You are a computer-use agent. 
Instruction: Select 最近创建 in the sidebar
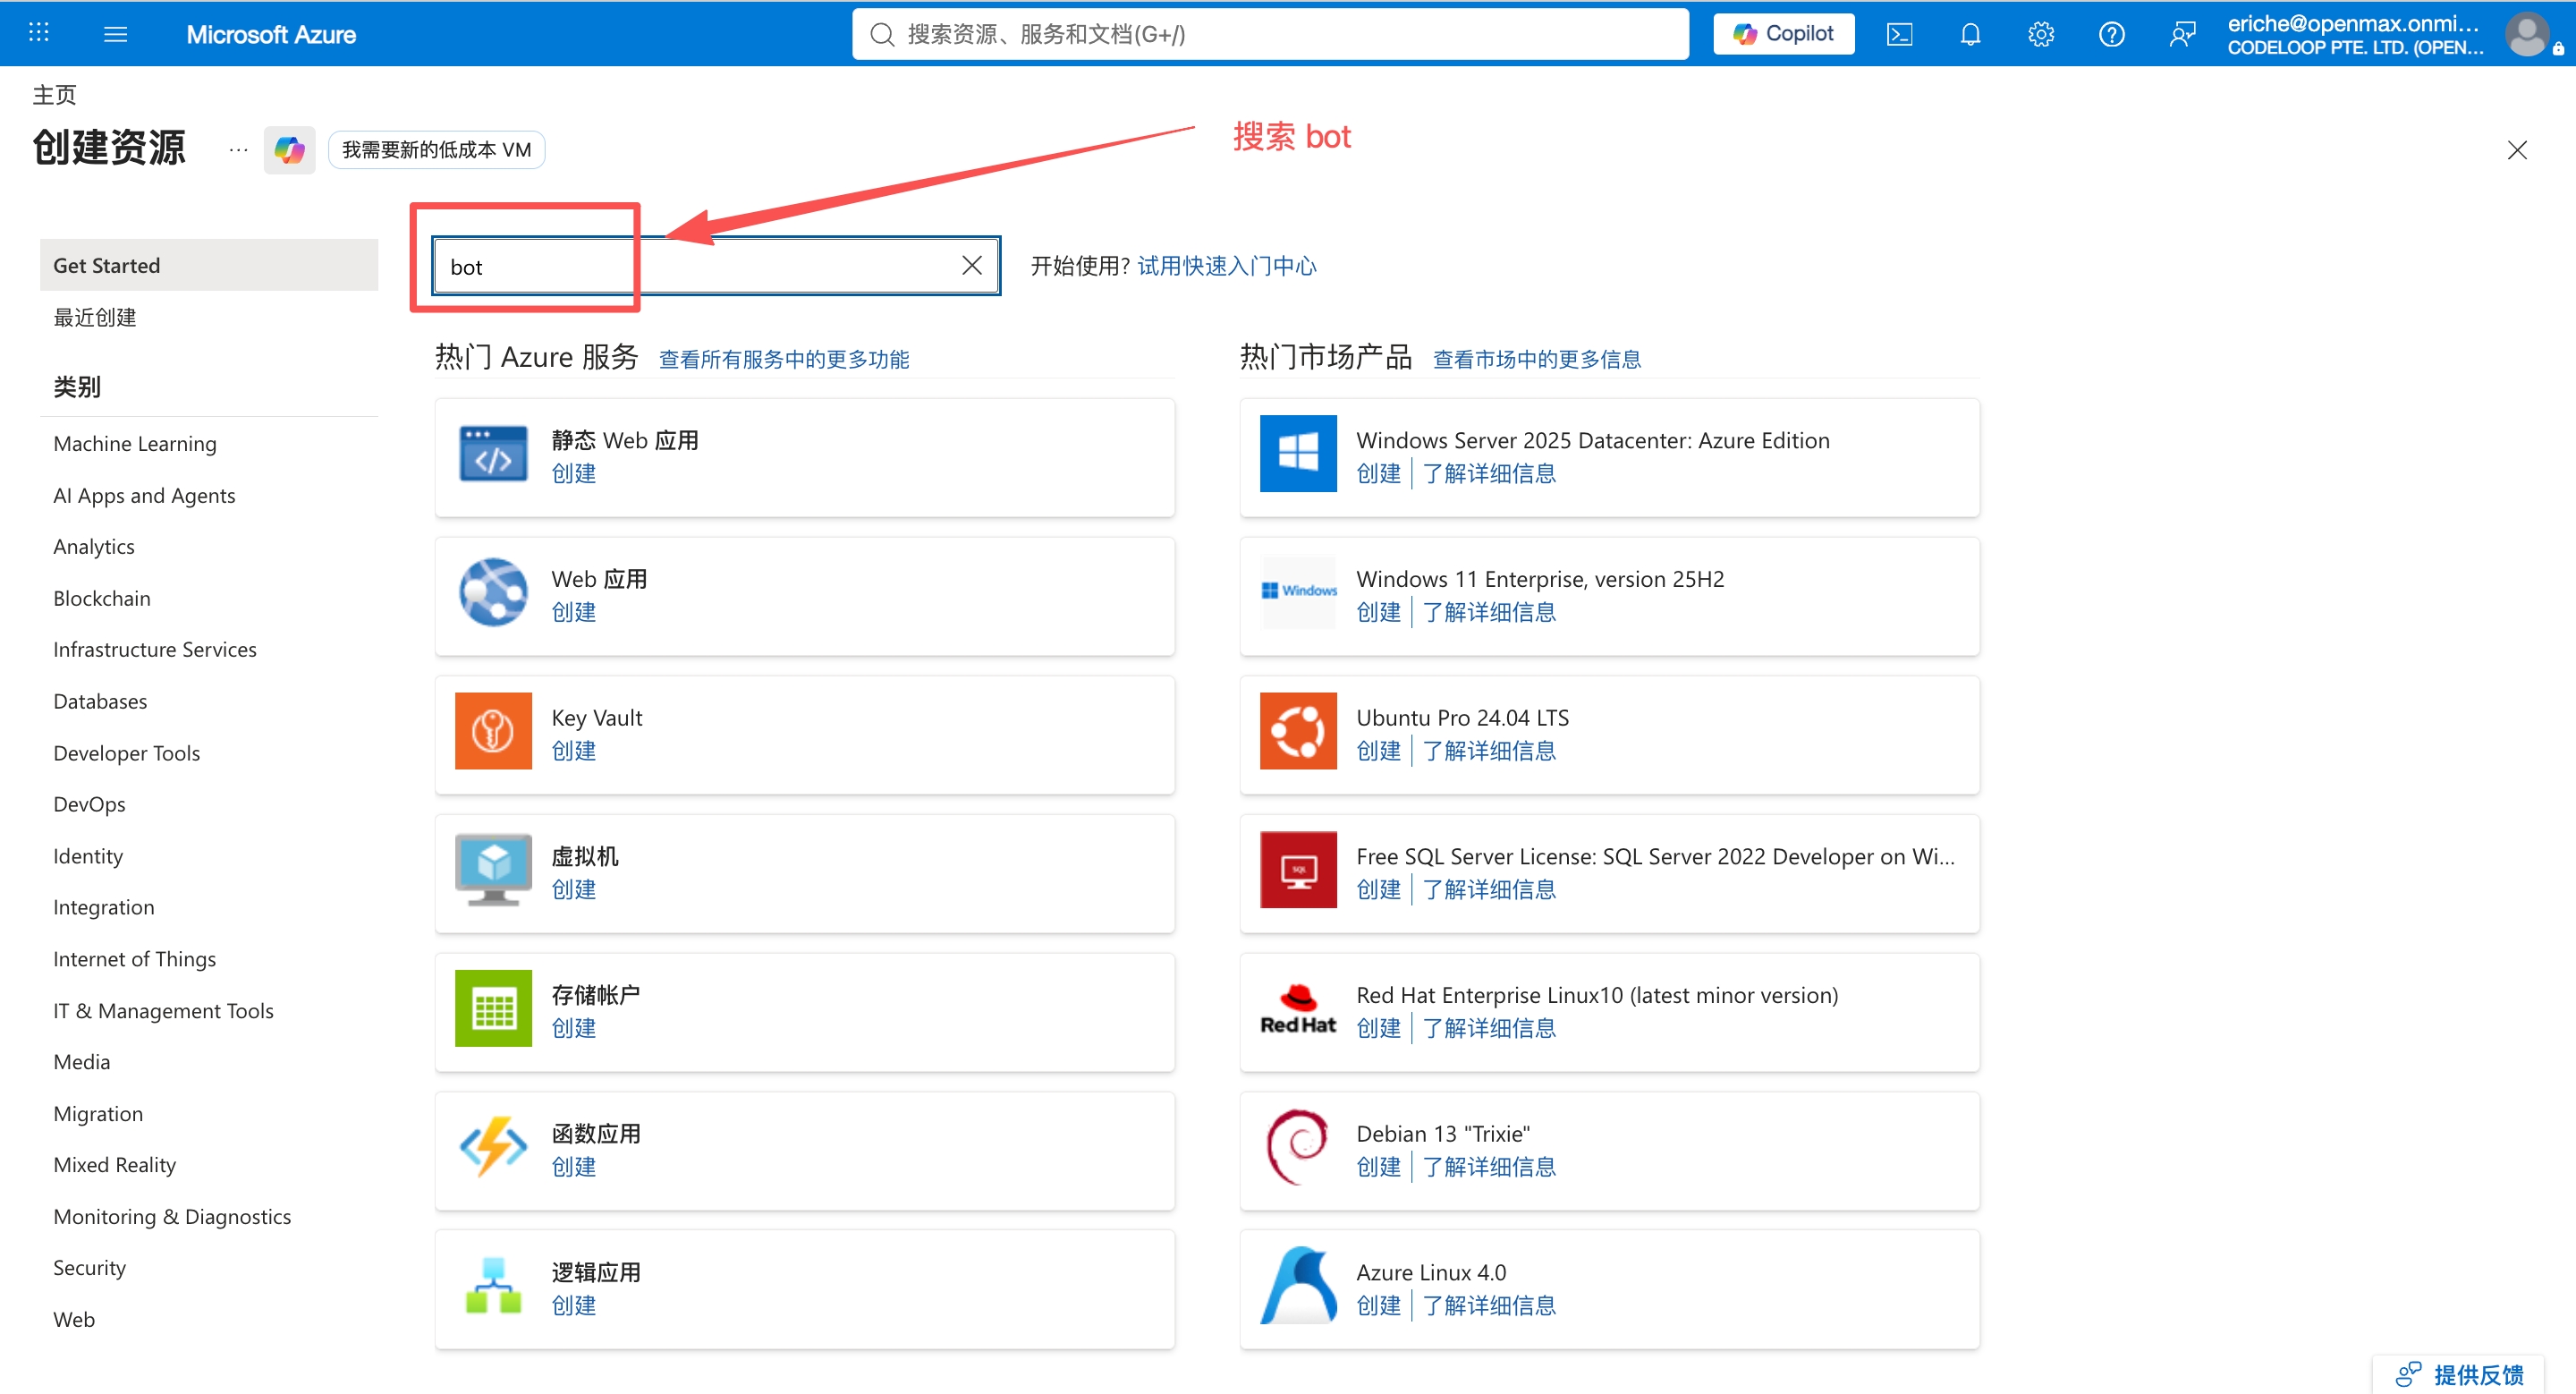(95, 317)
